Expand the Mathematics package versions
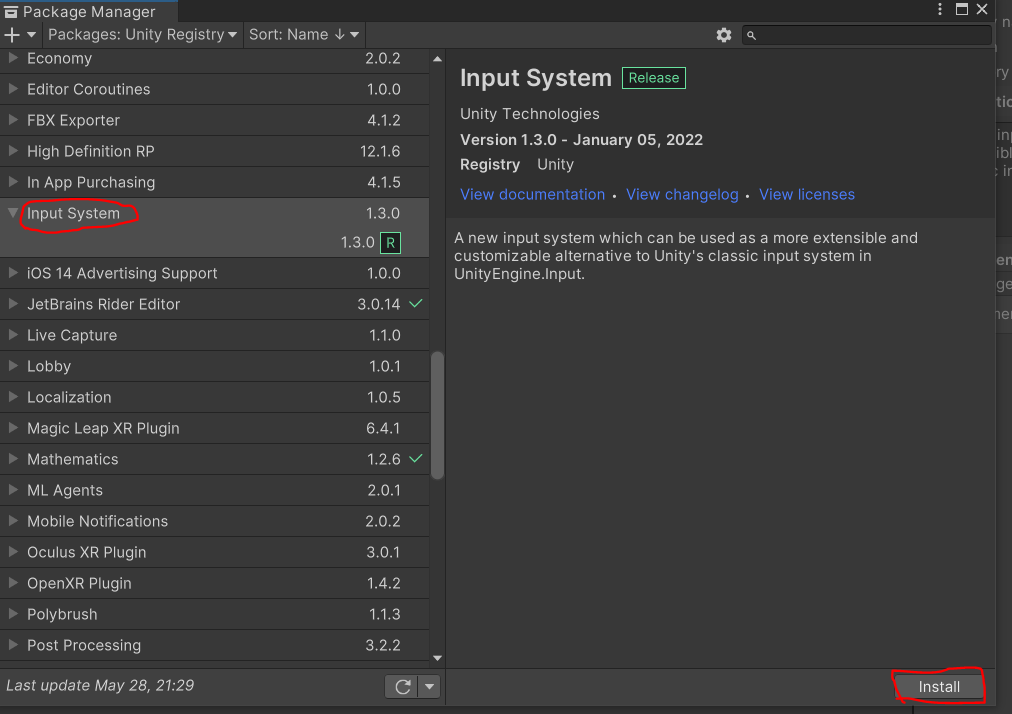 tap(12, 459)
